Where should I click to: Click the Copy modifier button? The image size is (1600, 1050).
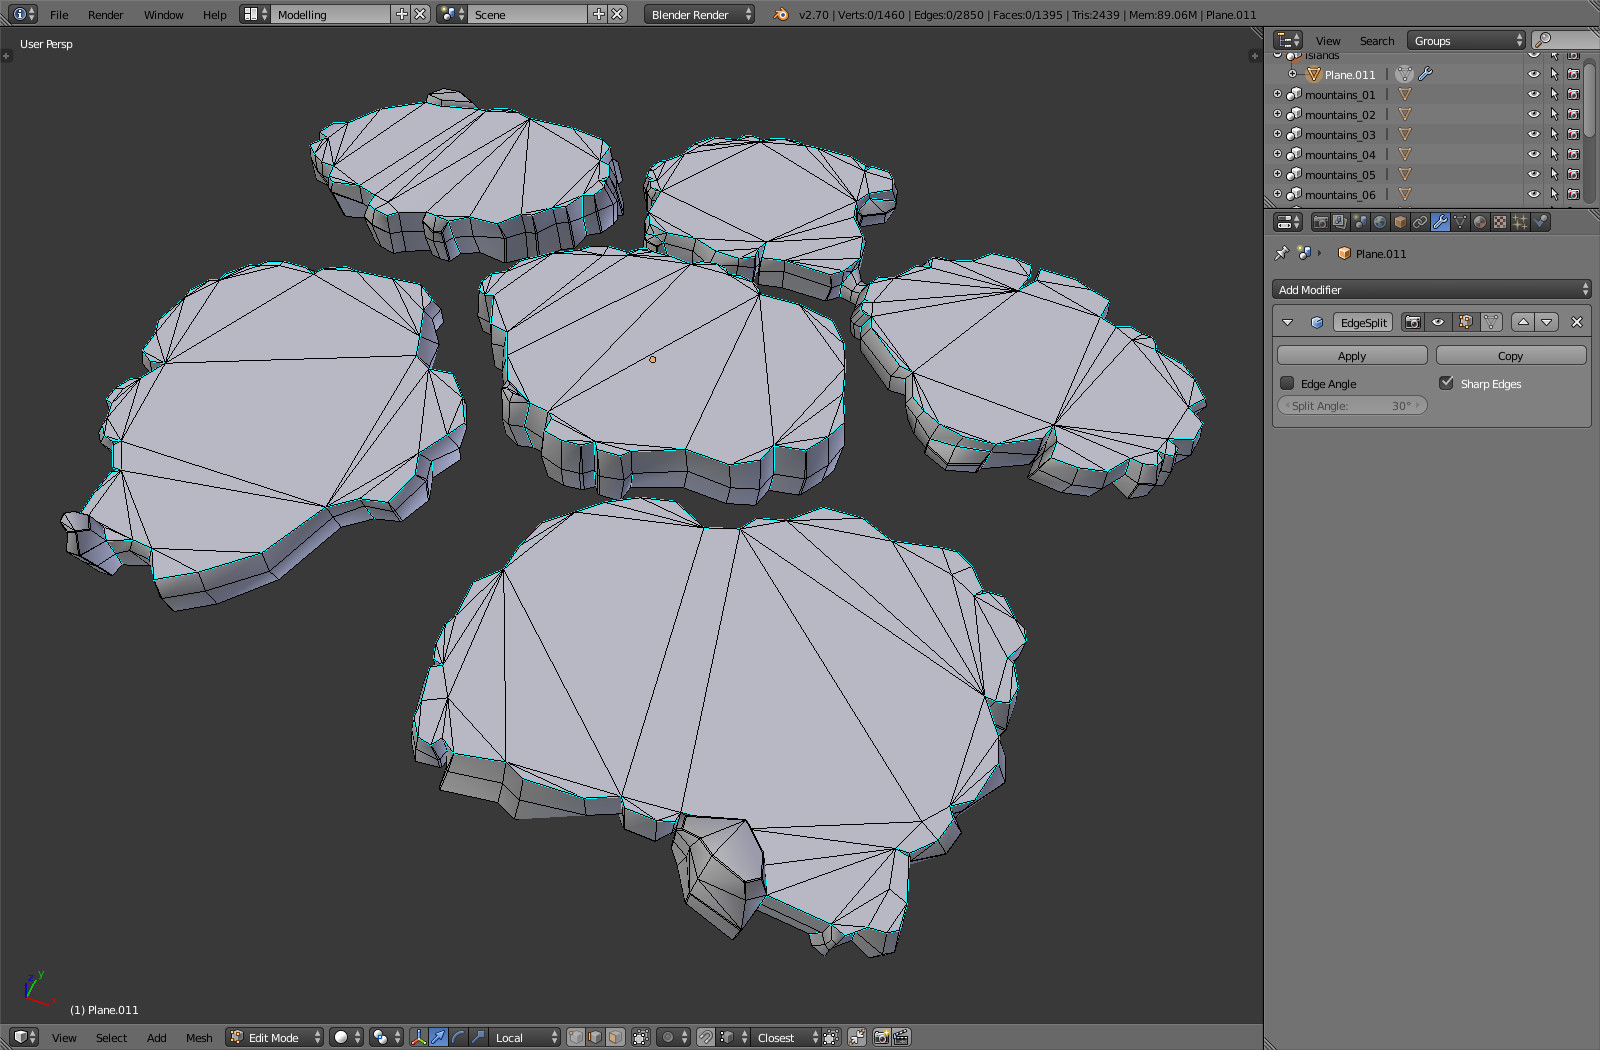(1510, 356)
